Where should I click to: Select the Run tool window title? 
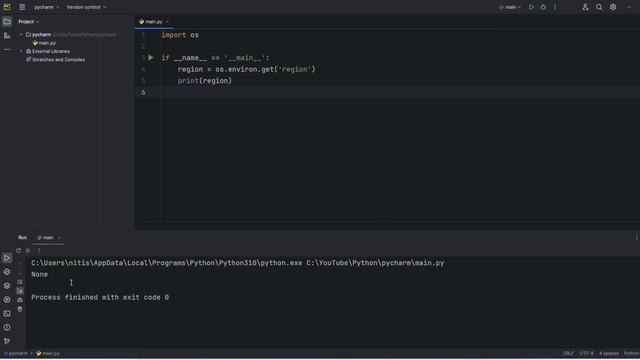coord(22,238)
